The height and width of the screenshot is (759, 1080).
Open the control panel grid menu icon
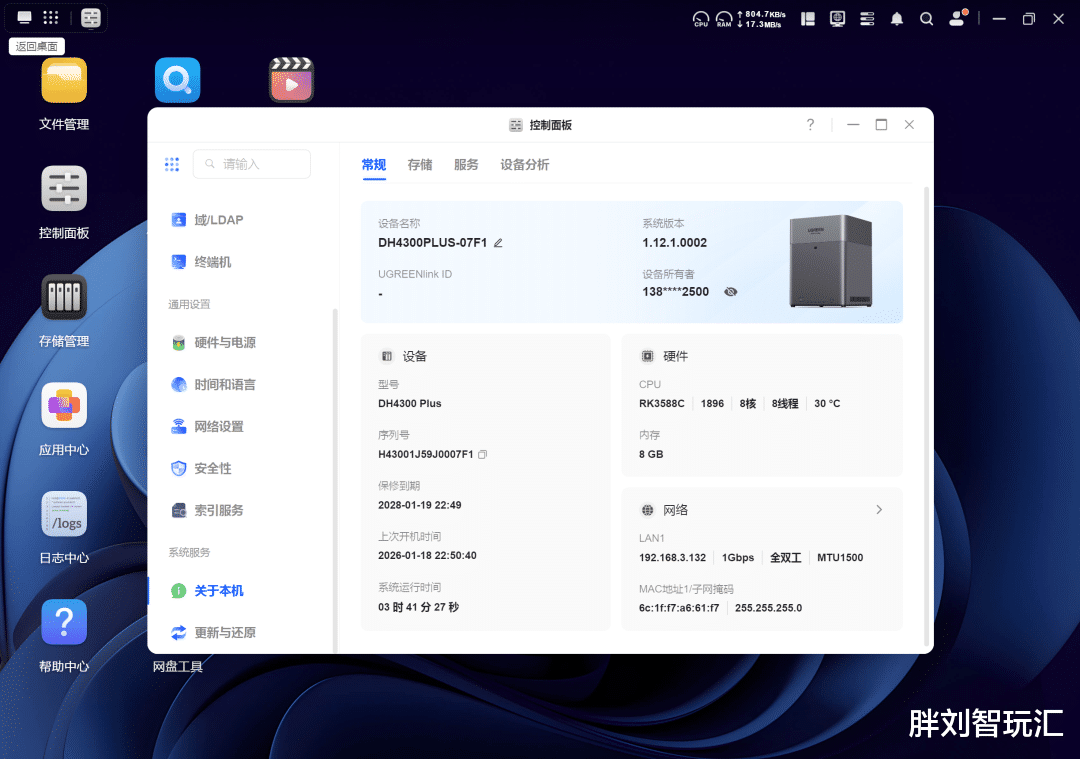tap(172, 164)
